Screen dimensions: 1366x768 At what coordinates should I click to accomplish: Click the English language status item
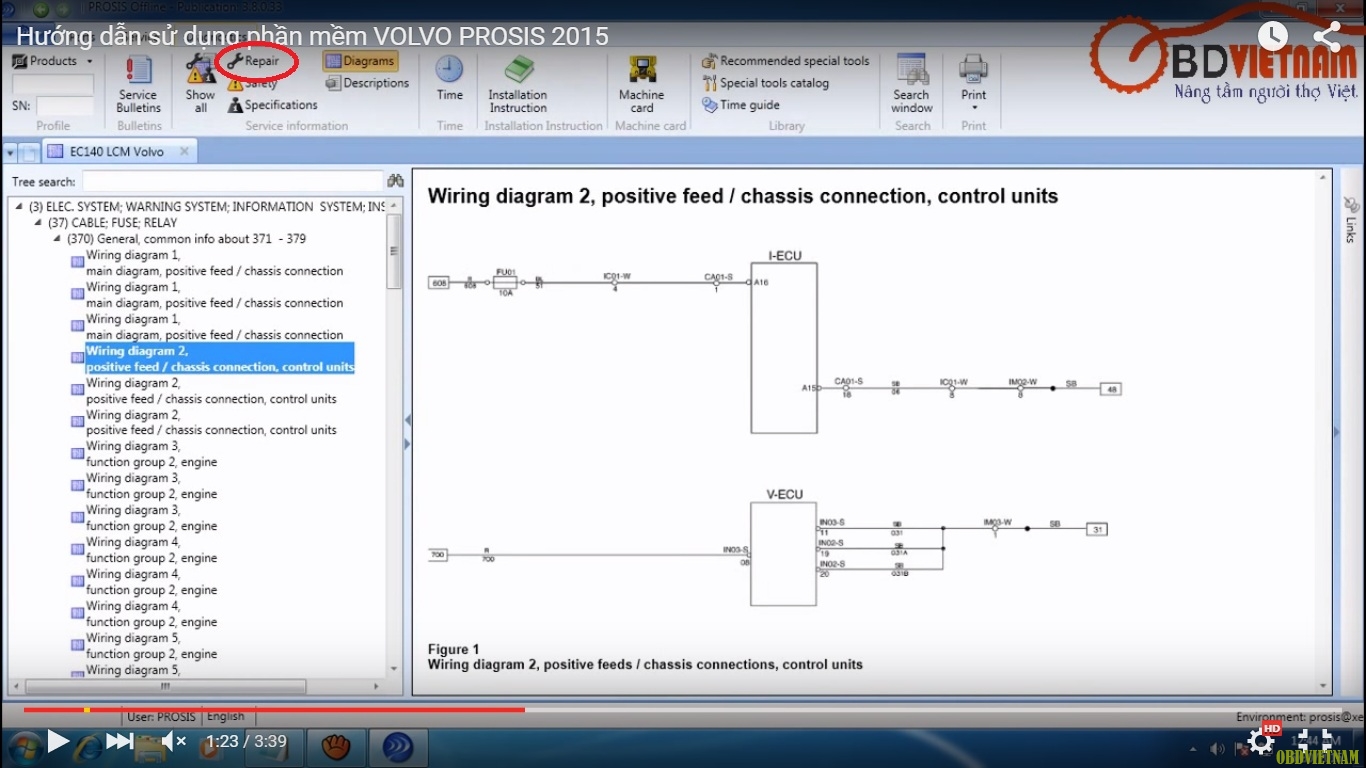(225, 717)
